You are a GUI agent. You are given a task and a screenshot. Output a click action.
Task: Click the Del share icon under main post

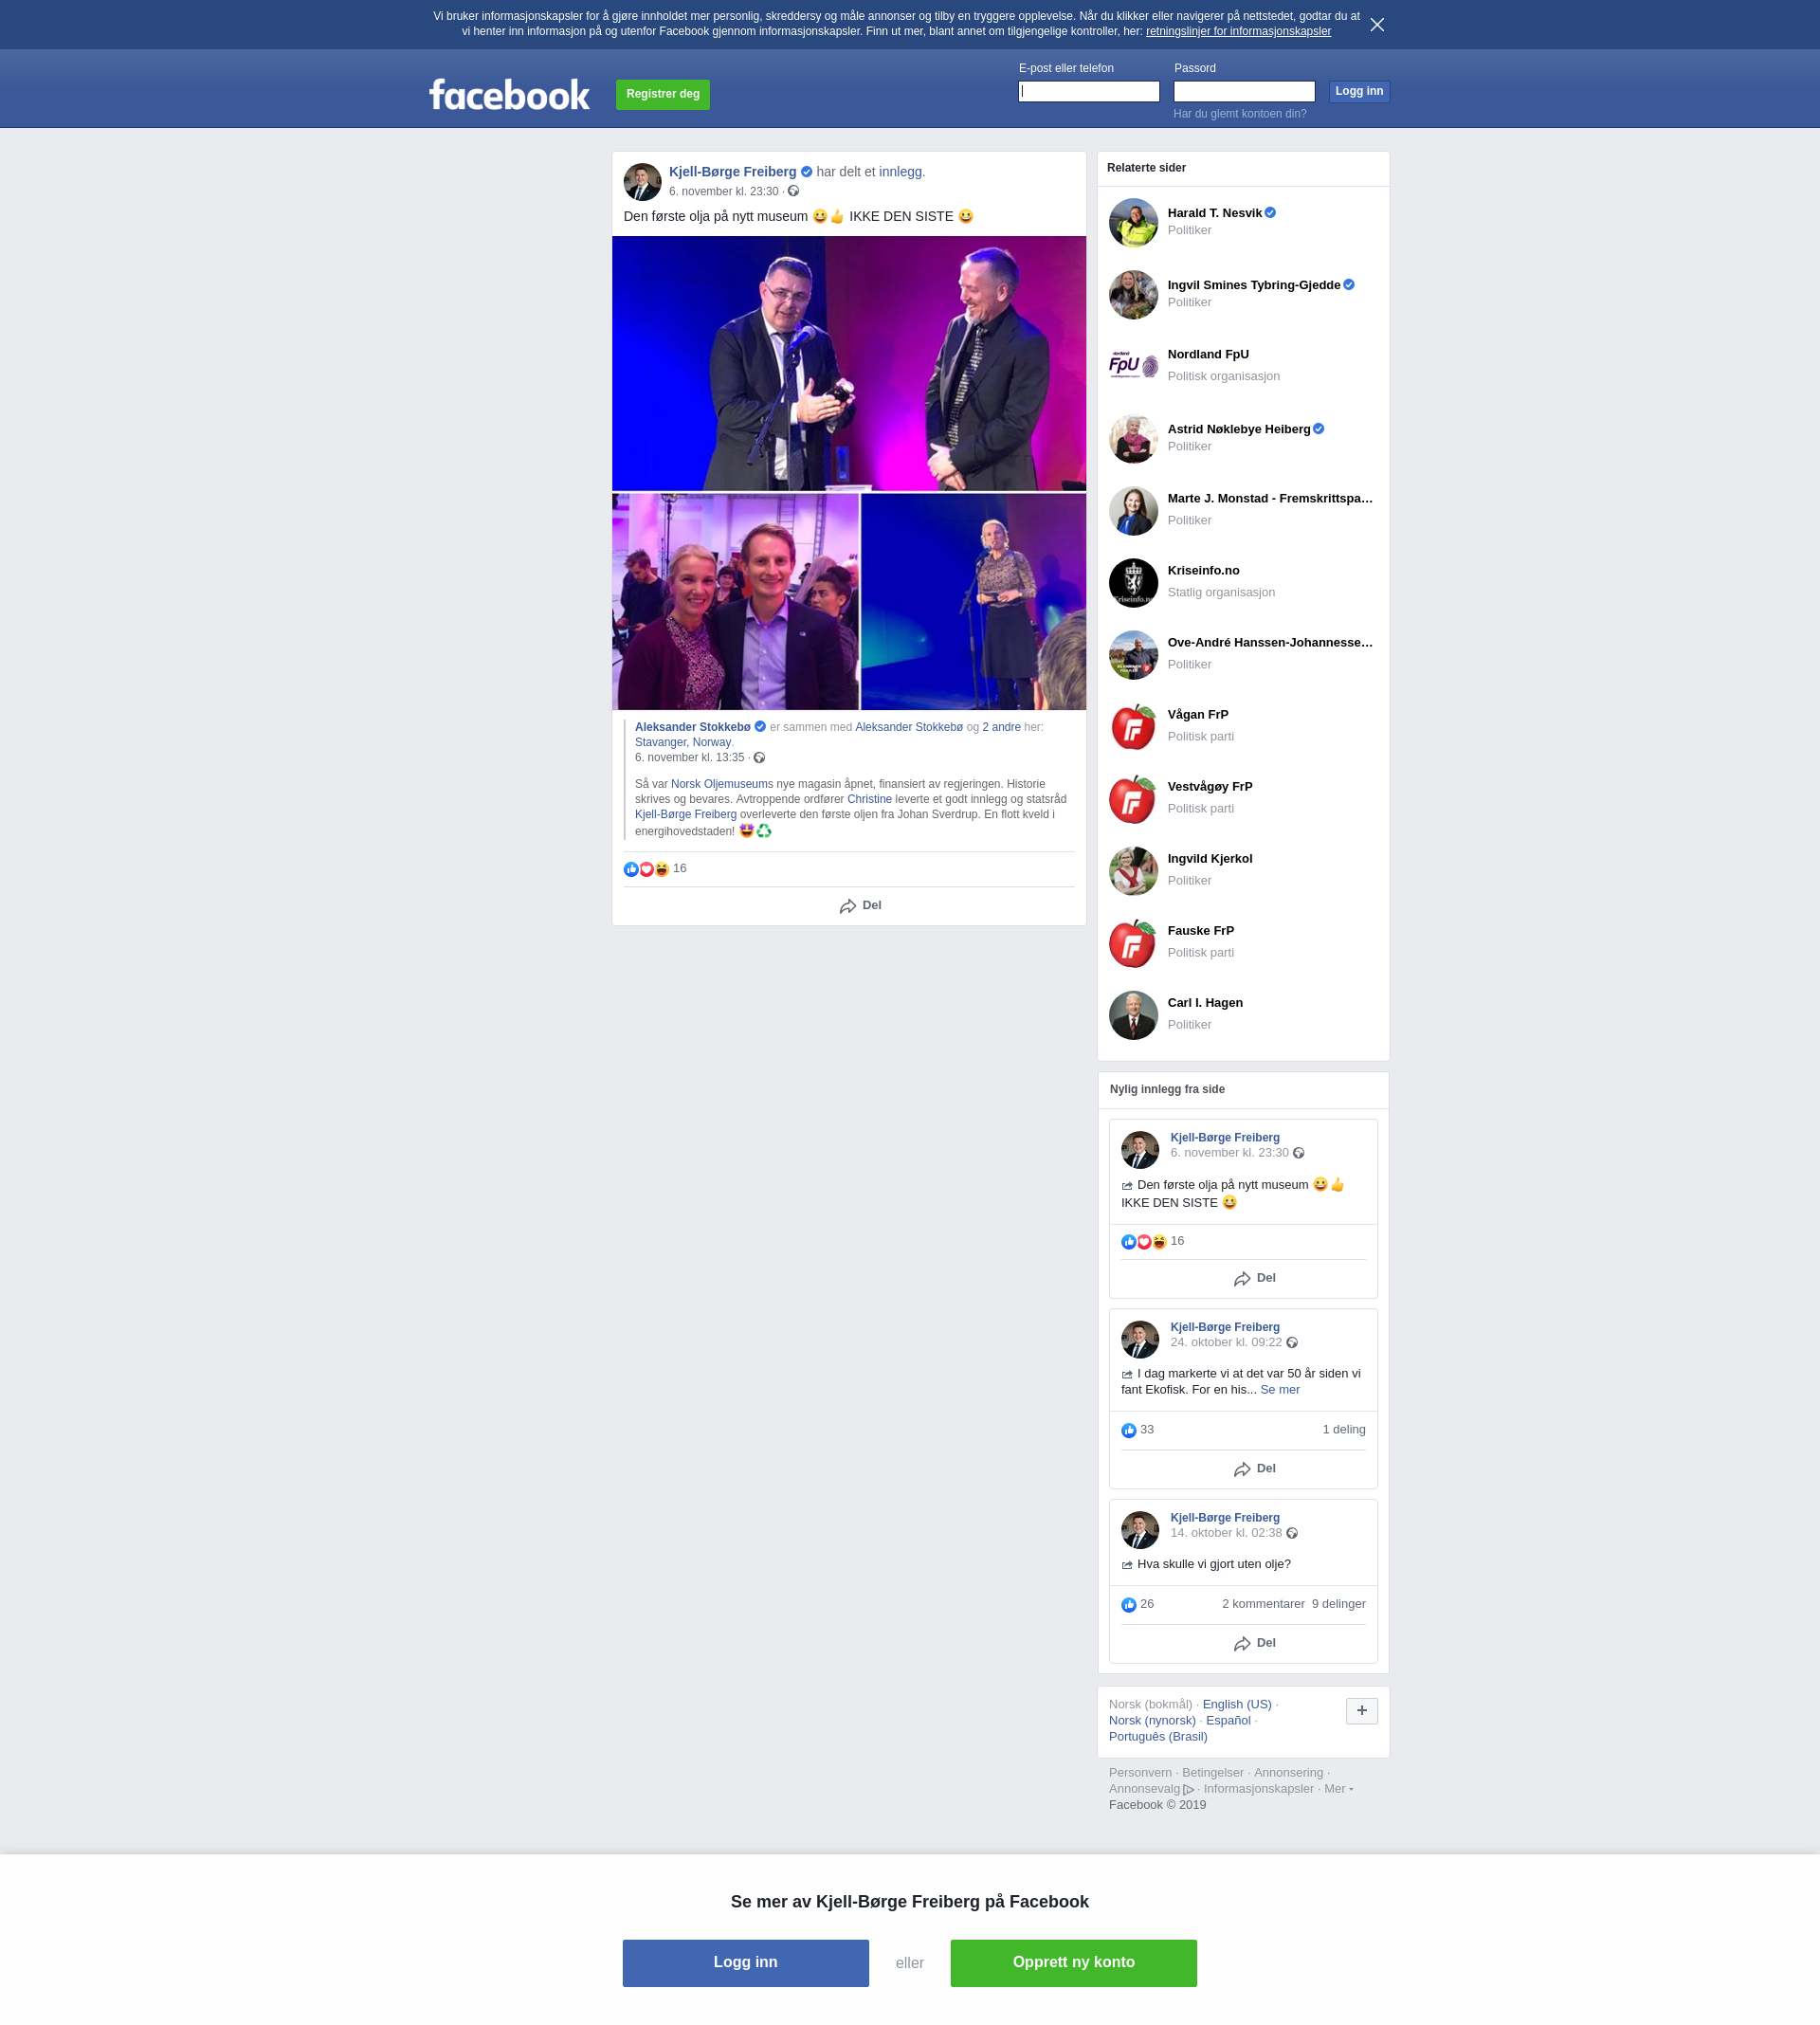click(x=848, y=906)
